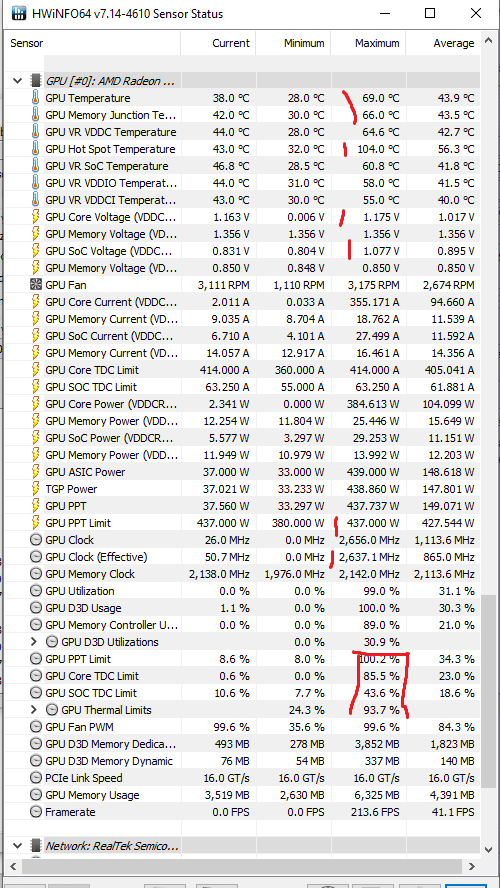Click the chip icon of AMD Radeon GPU group
This screenshot has height=888, width=500.
pyautogui.click(x=36, y=80)
